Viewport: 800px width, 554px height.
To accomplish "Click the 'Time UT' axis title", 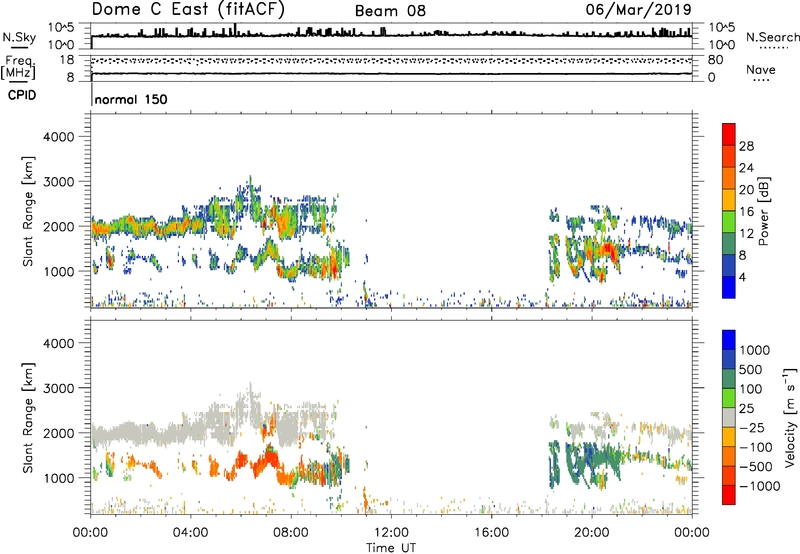I will pos(391,548).
